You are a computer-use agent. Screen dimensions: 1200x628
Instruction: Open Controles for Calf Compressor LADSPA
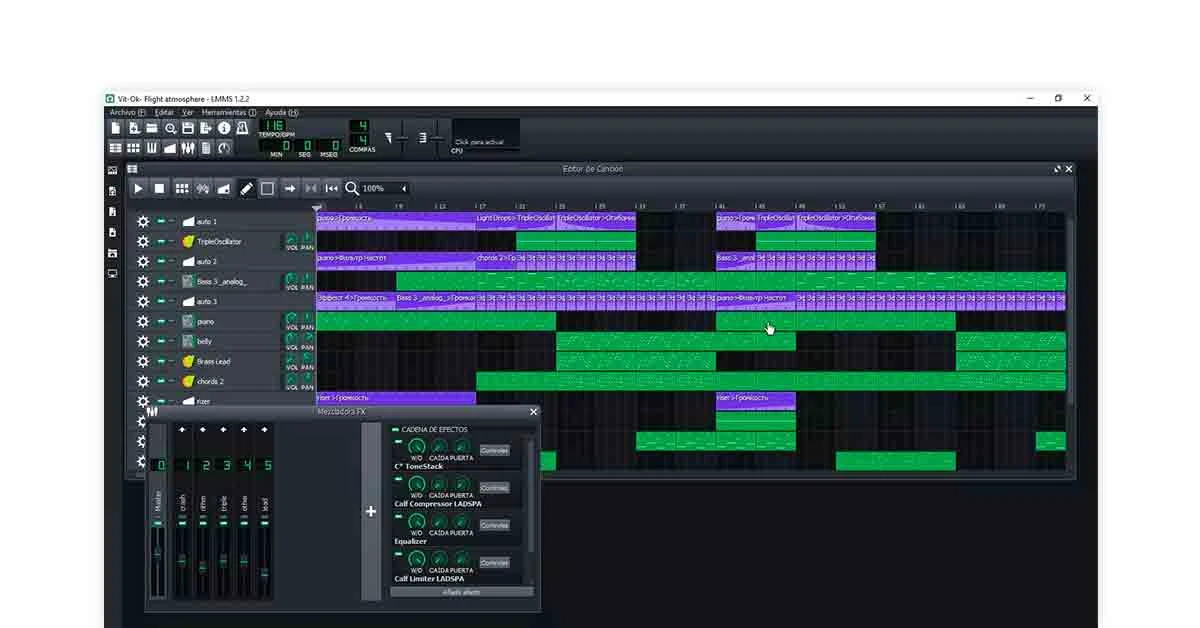(493, 487)
